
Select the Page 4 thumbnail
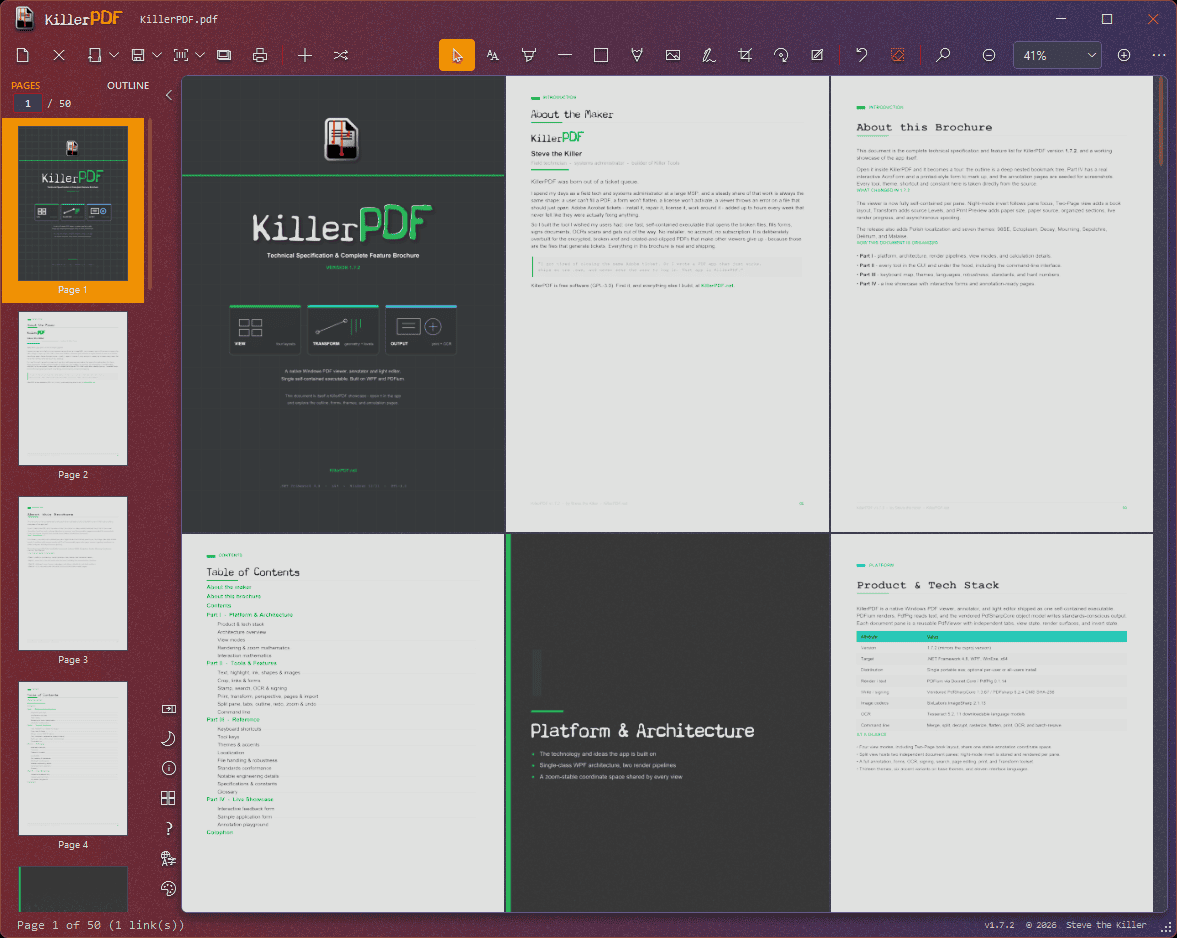pos(73,759)
